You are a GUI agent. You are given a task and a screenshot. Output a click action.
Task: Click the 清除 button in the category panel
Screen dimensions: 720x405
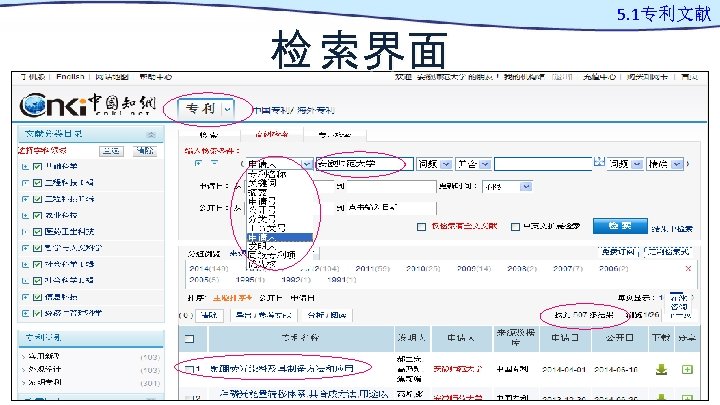(145, 151)
